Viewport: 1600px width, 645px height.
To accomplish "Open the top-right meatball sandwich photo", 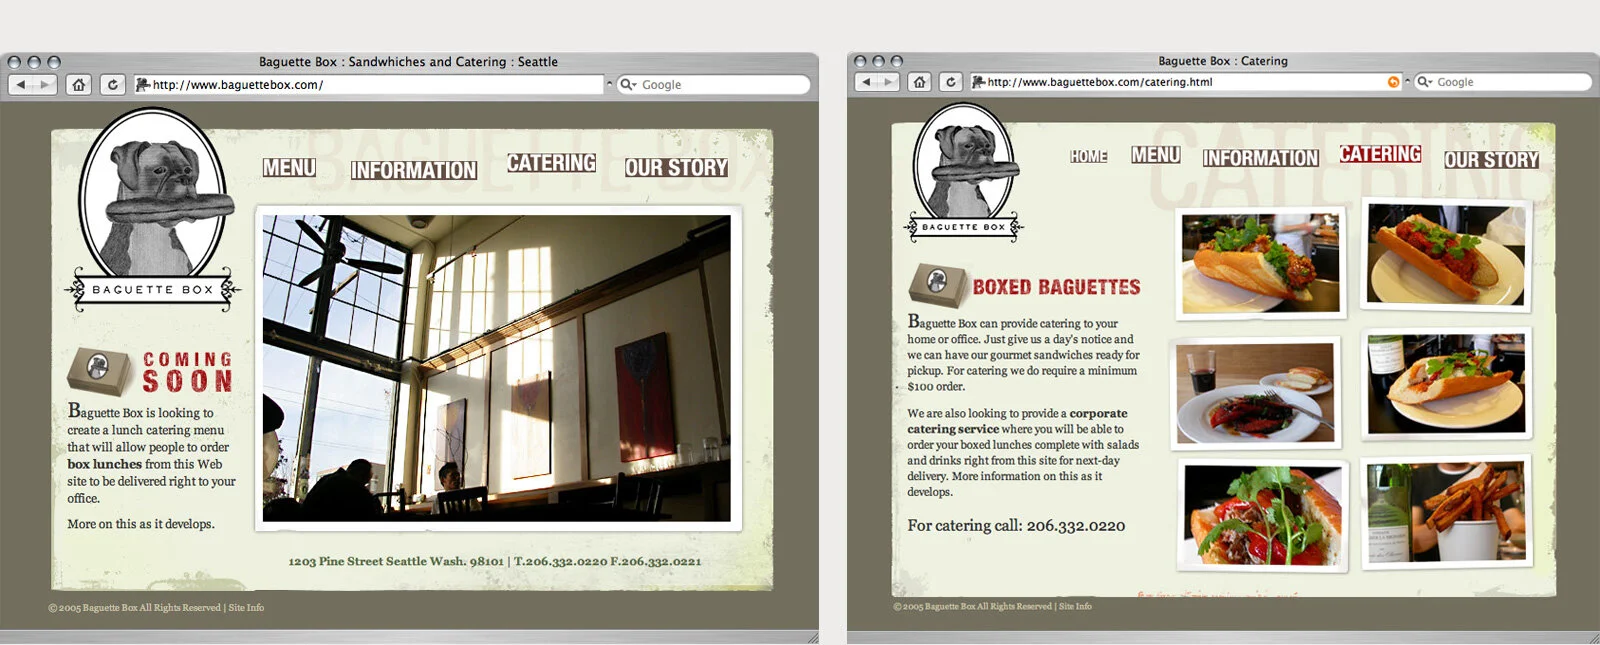I will (1446, 254).
